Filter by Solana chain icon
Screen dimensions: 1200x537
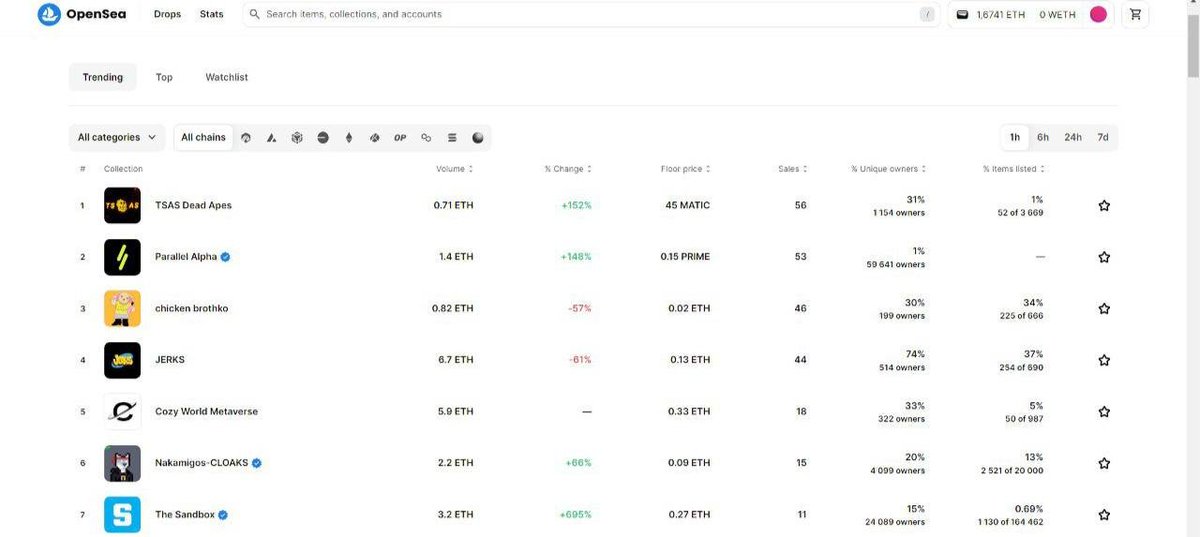click(452, 137)
